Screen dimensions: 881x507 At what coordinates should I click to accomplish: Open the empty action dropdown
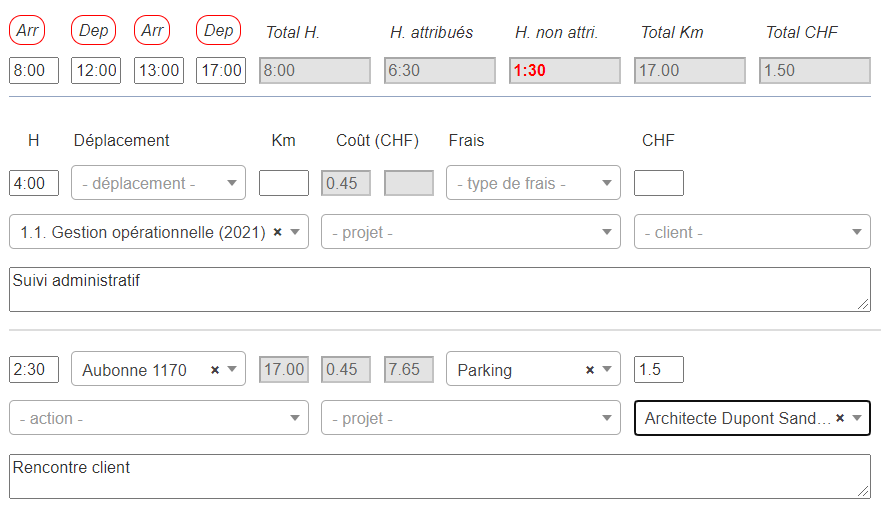[158, 418]
